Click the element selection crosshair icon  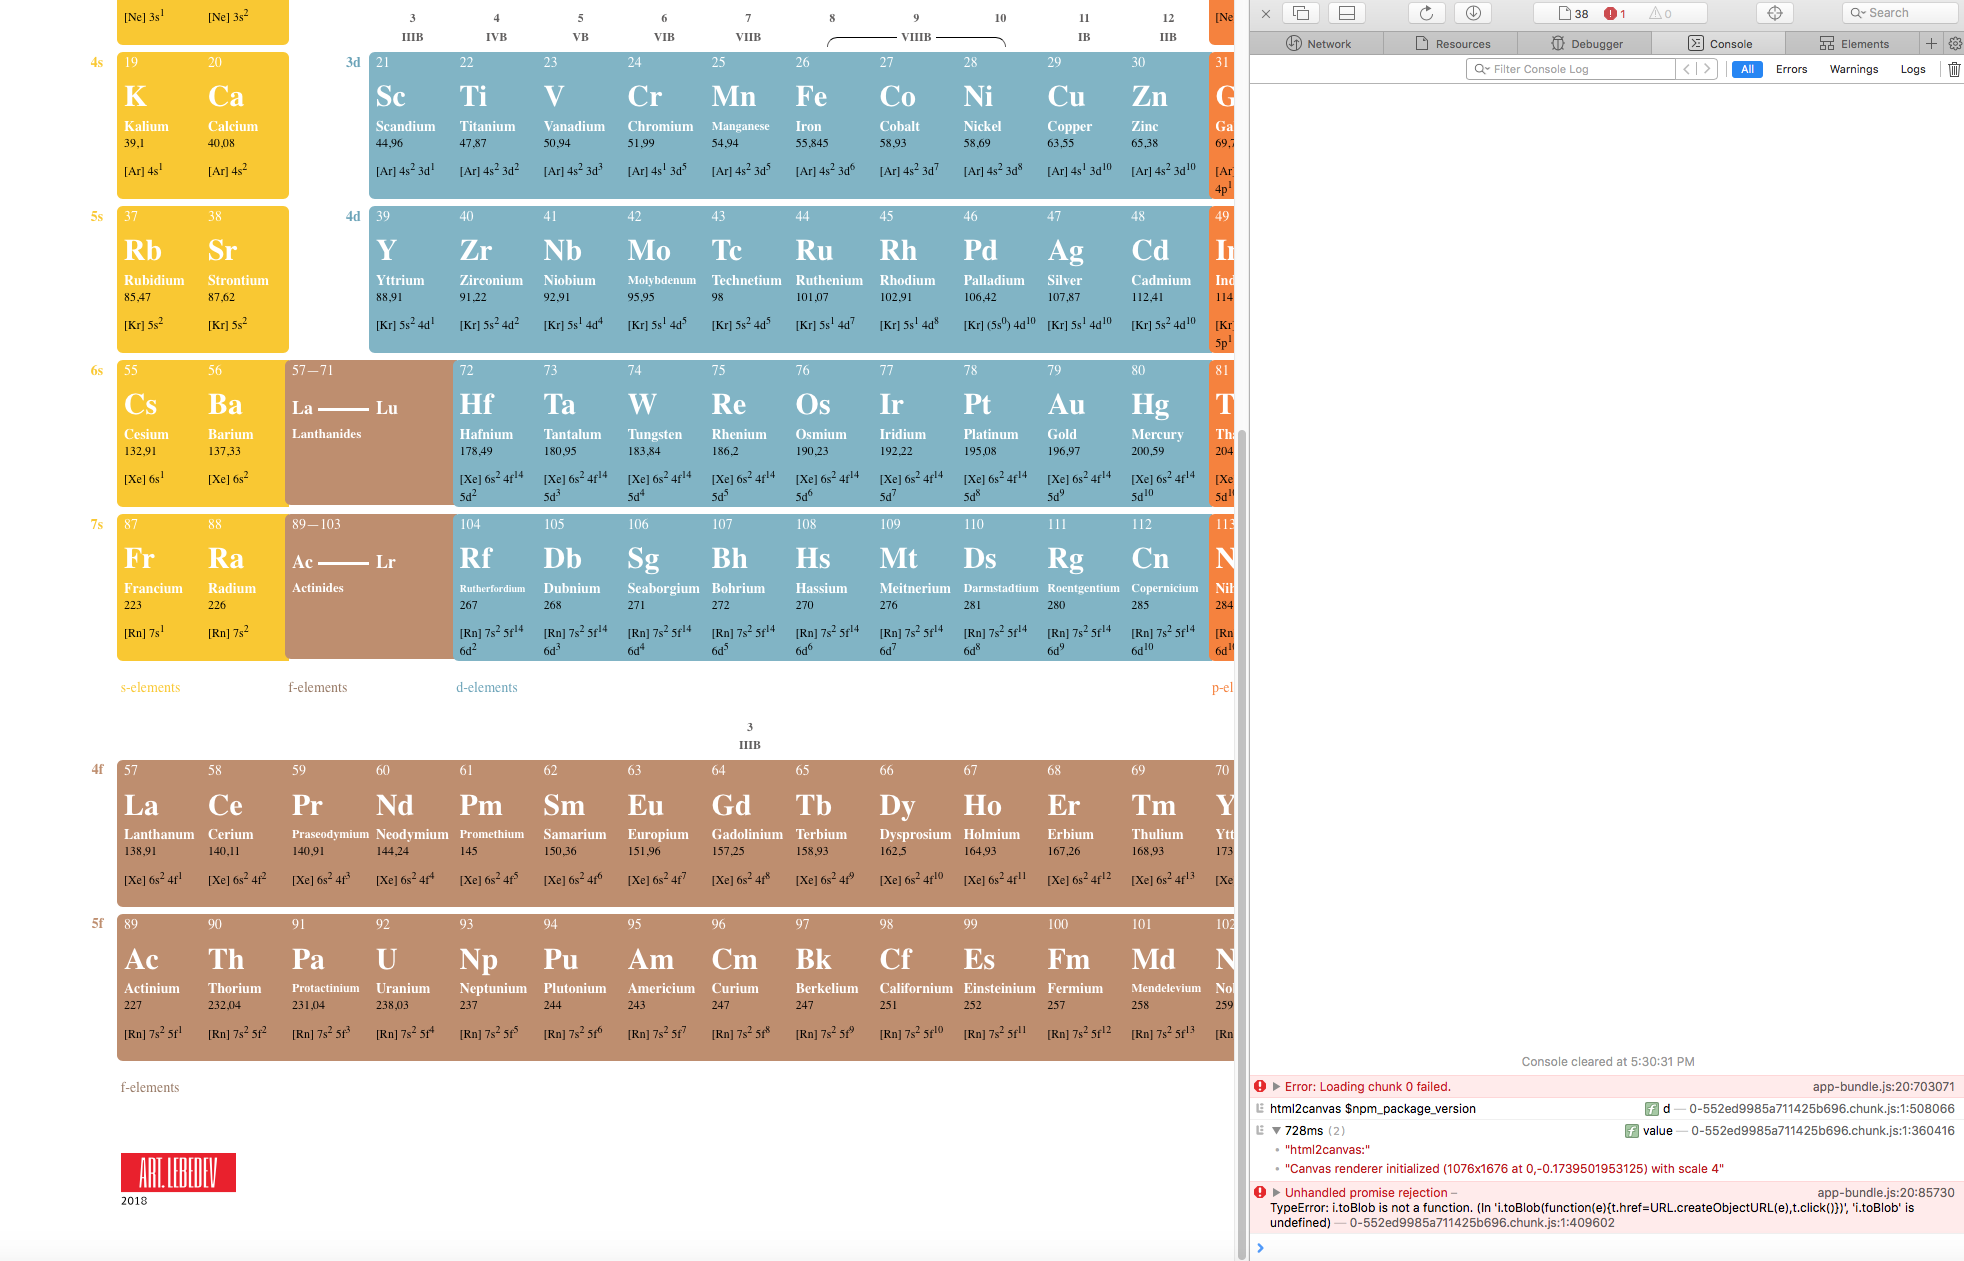(x=1775, y=13)
